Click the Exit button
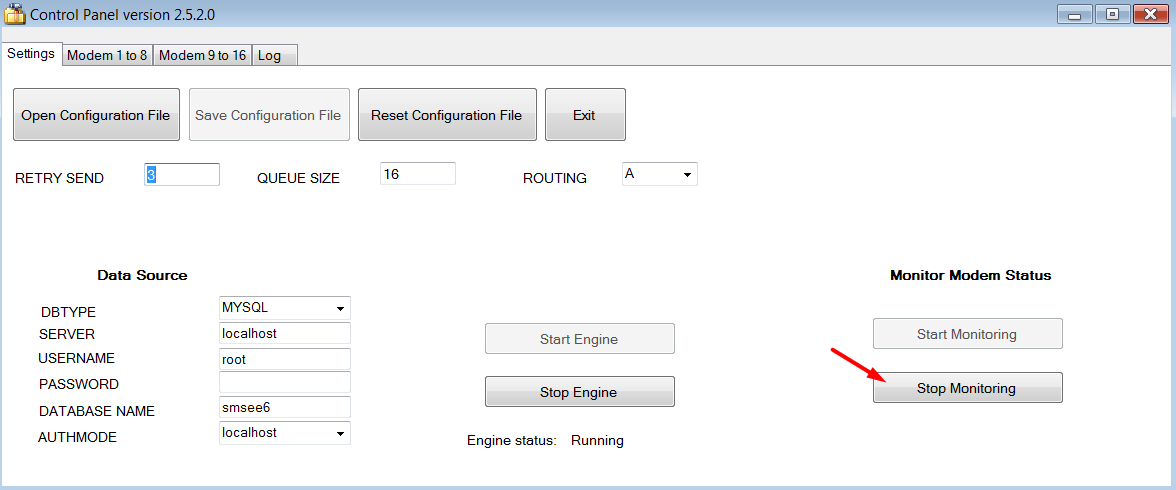Screen dimensions: 1176x490 (584, 115)
